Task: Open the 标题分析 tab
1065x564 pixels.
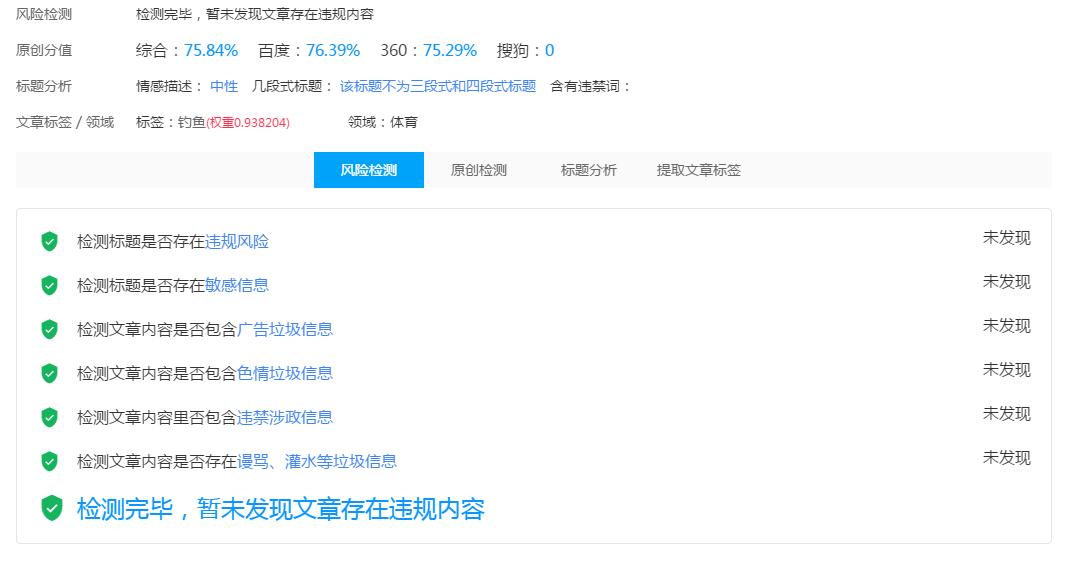Action: pos(589,170)
